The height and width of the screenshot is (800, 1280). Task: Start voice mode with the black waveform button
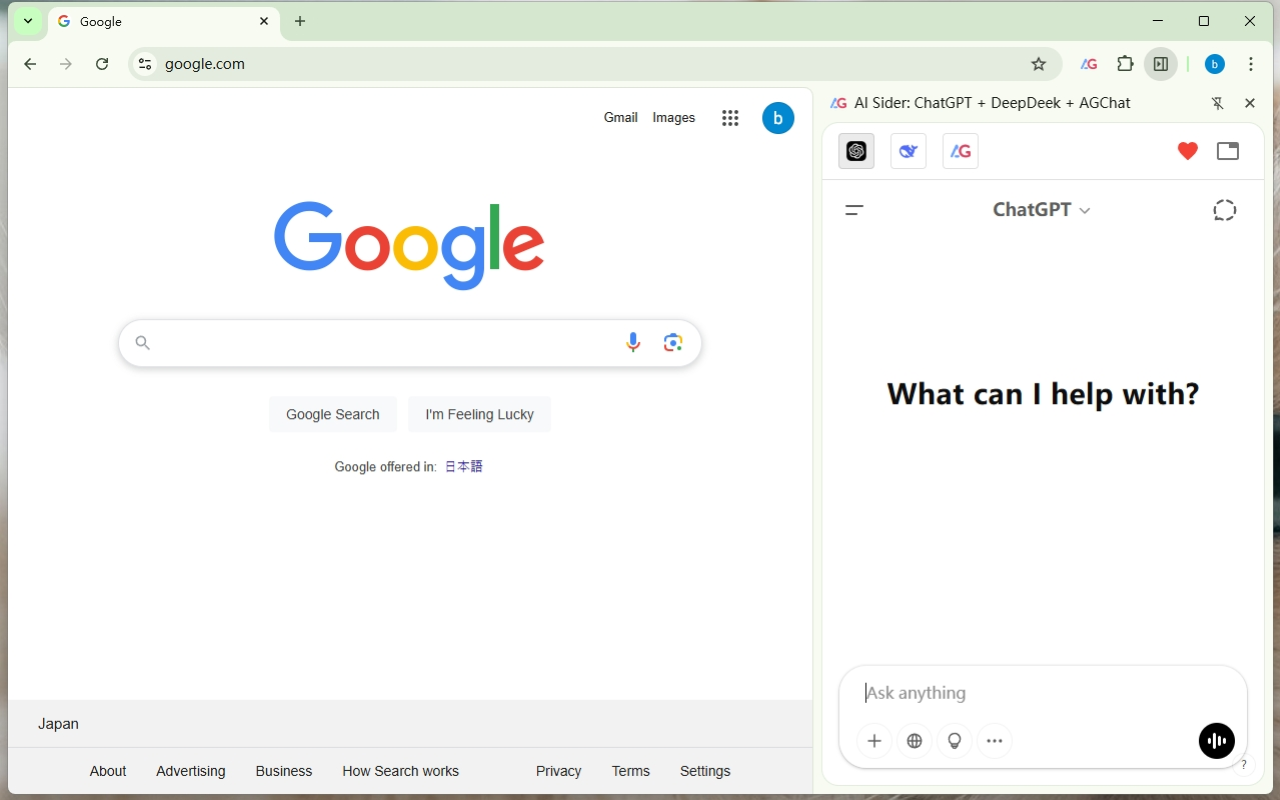pos(1217,741)
